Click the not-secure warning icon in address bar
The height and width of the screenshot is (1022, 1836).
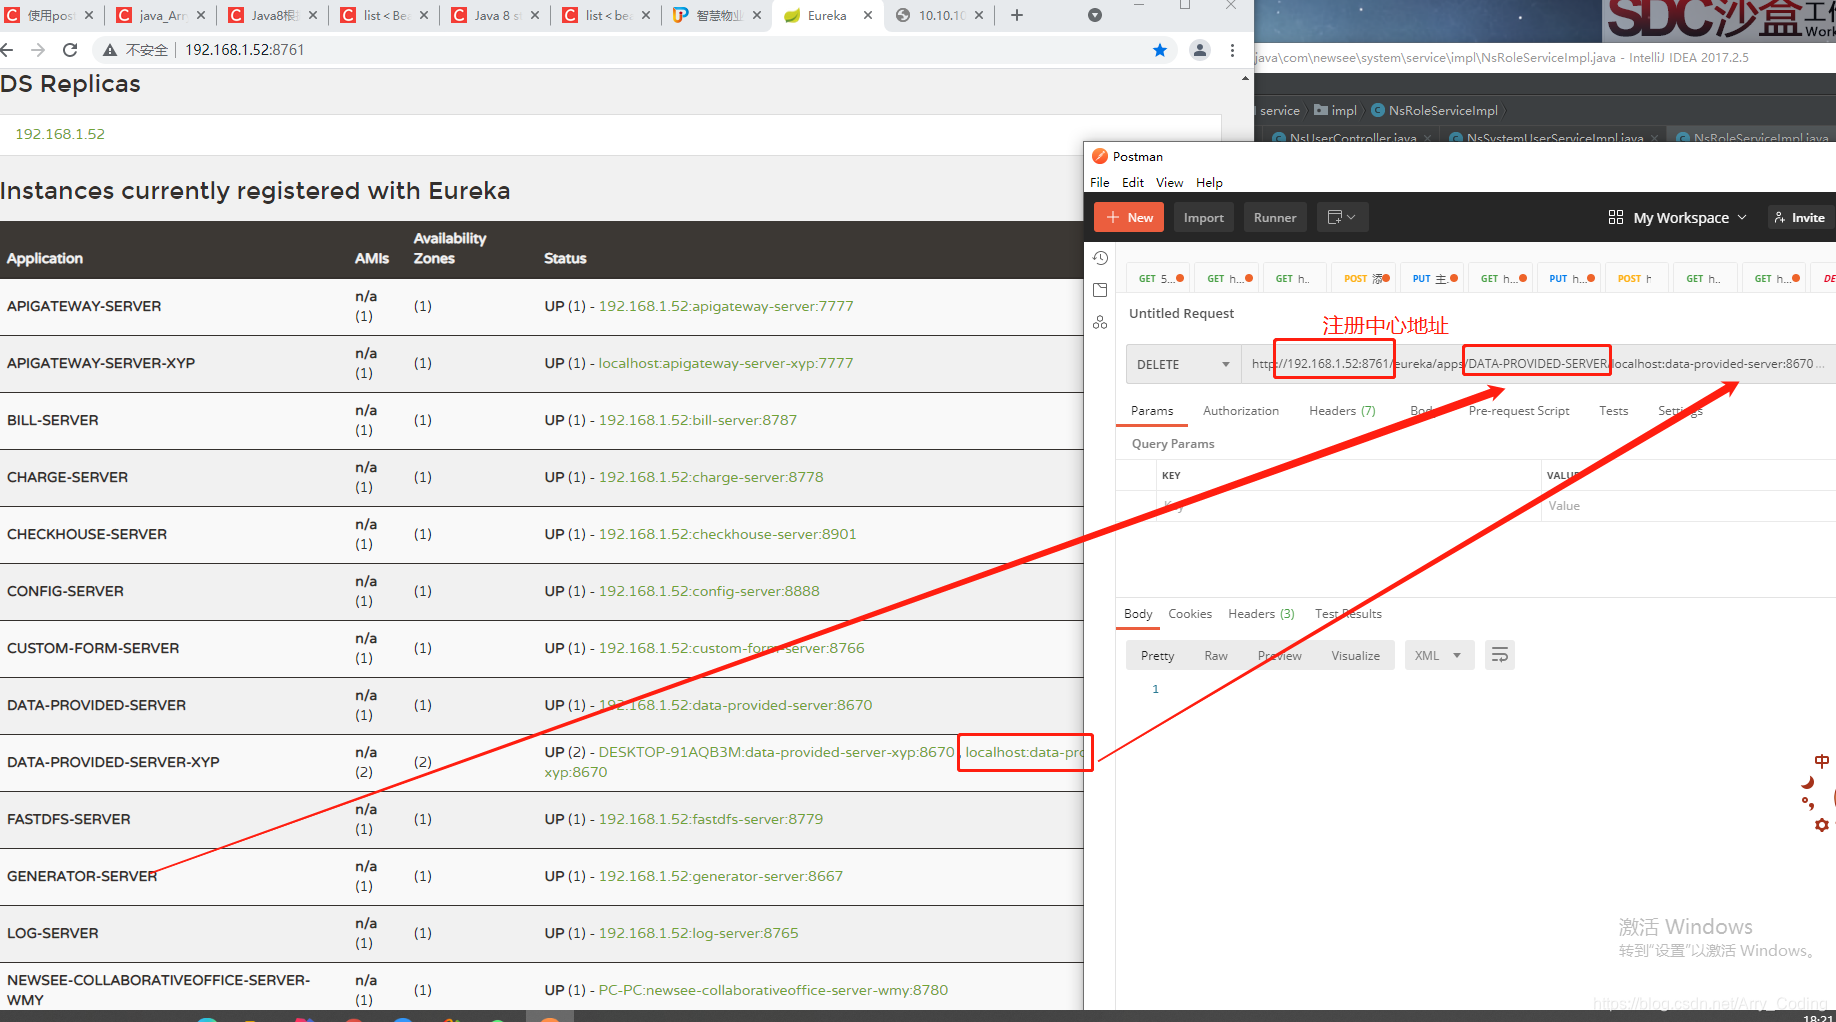[110, 50]
